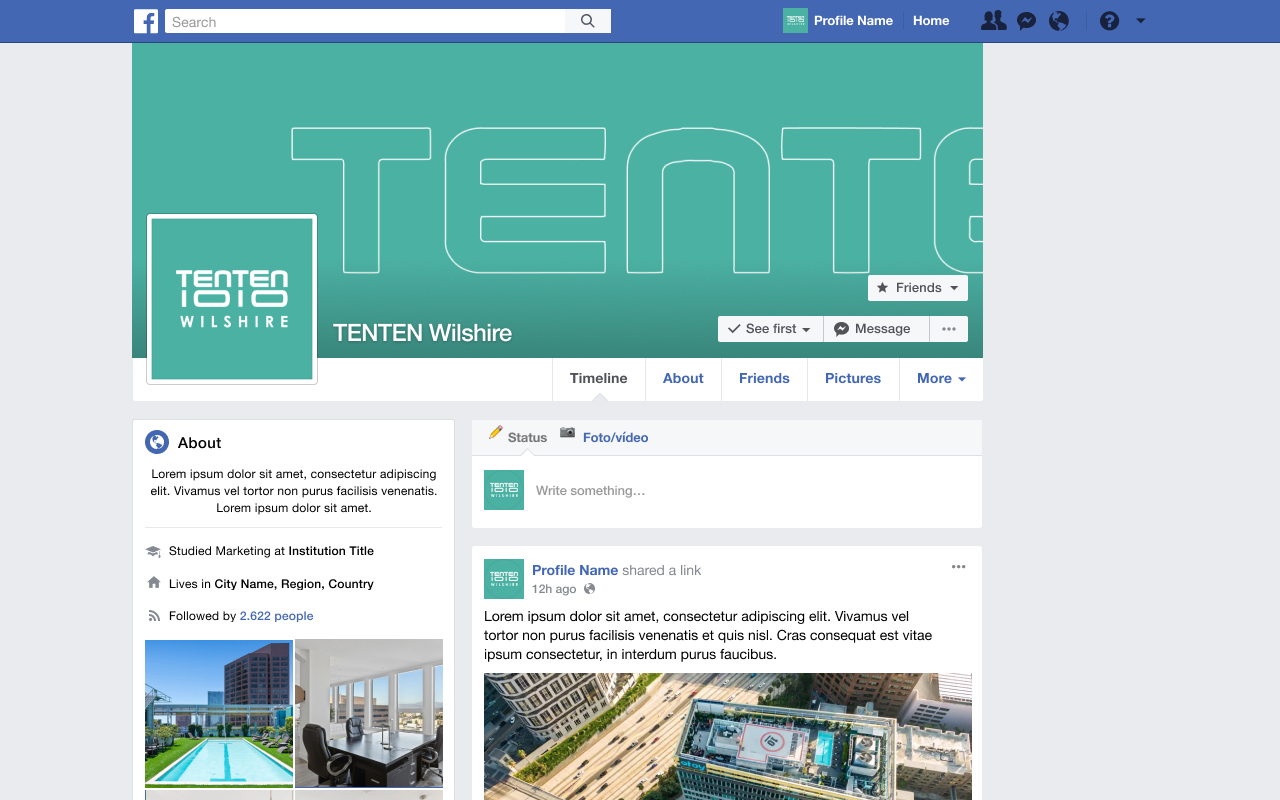This screenshot has height=800, width=1280.
Task: Click the camera icon next to Foto/vídeo
Action: [568, 433]
